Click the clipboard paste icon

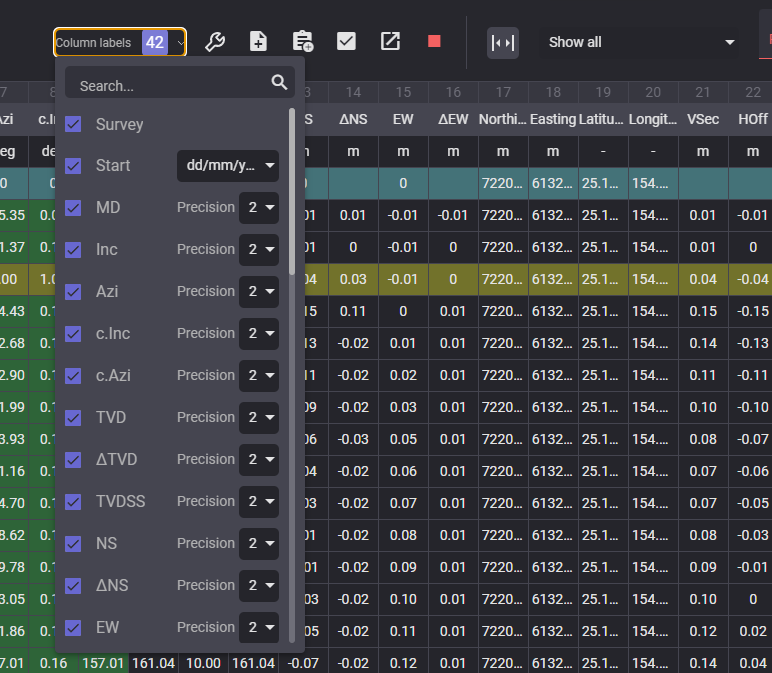[302, 42]
